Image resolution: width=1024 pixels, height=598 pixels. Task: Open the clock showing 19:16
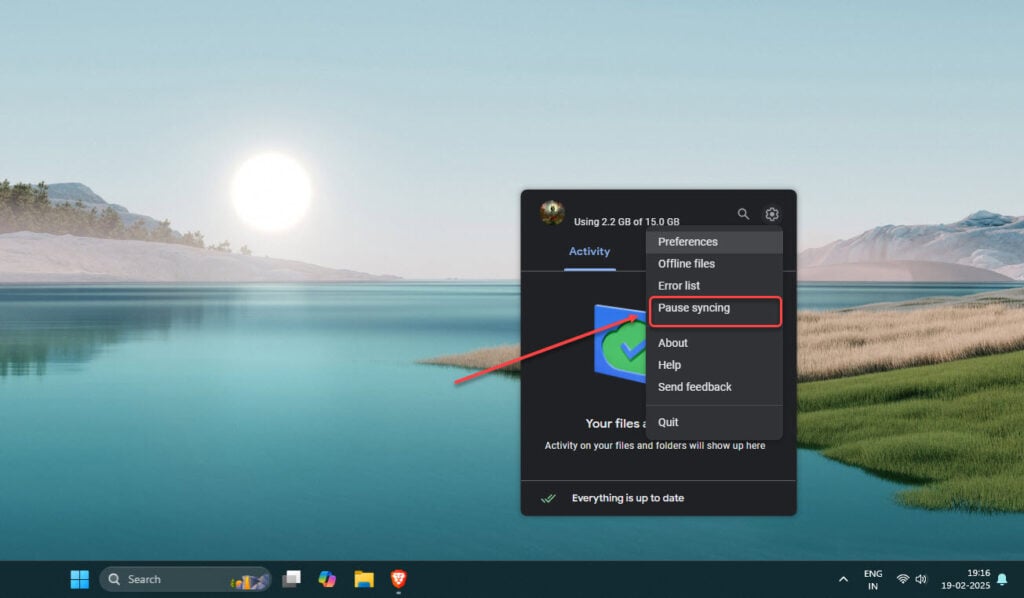coord(965,579)
